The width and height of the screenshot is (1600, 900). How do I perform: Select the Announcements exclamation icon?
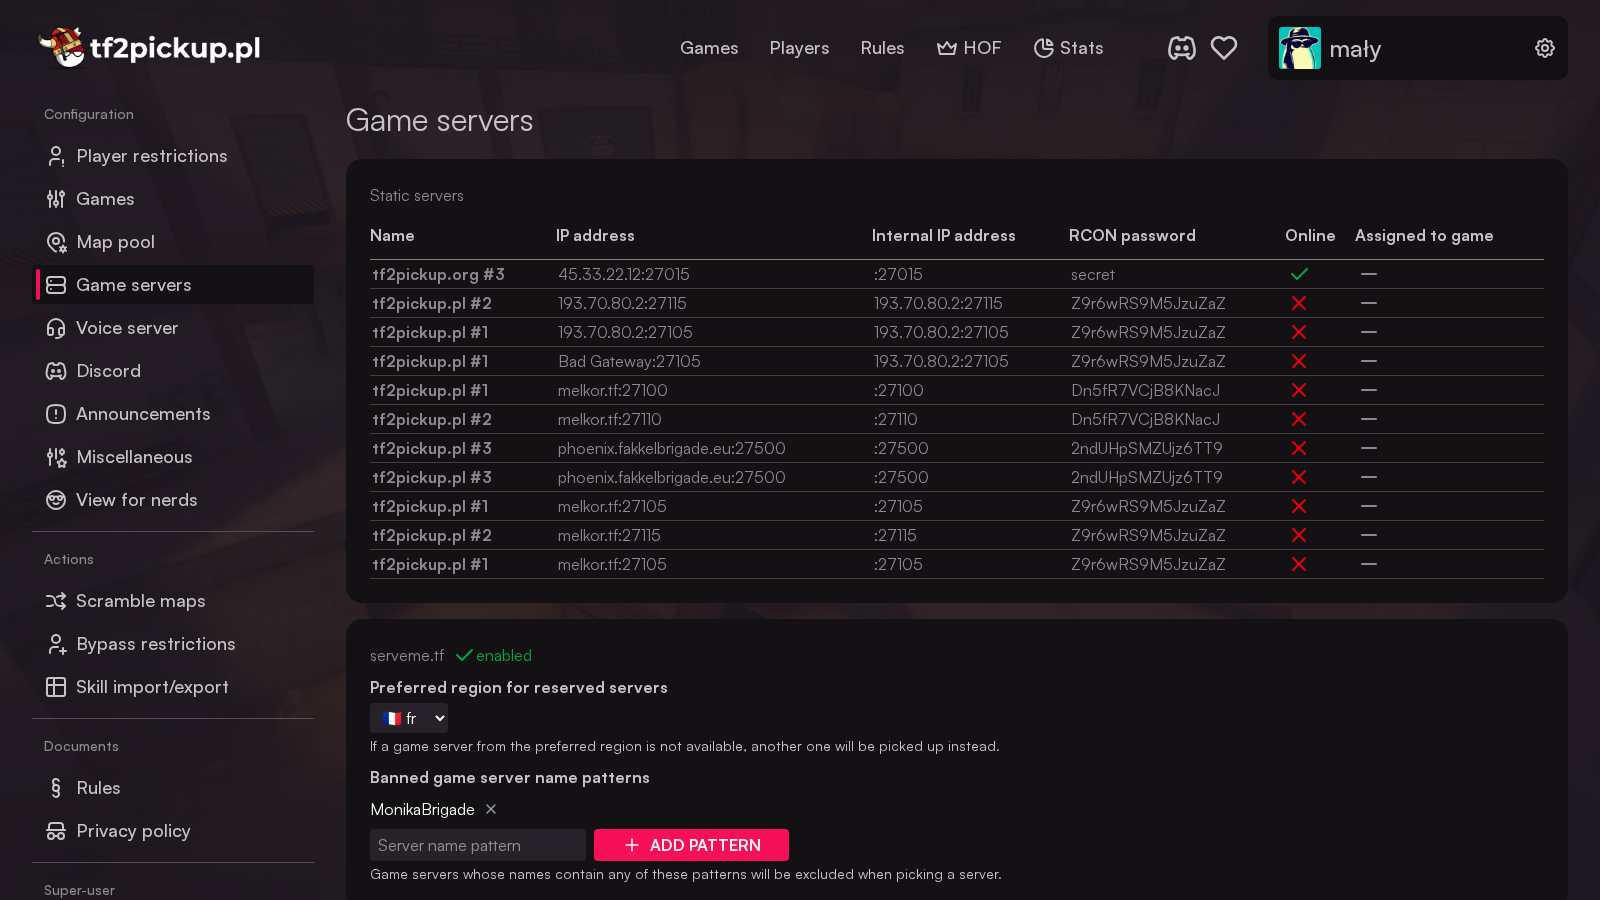tap(56, 414)
